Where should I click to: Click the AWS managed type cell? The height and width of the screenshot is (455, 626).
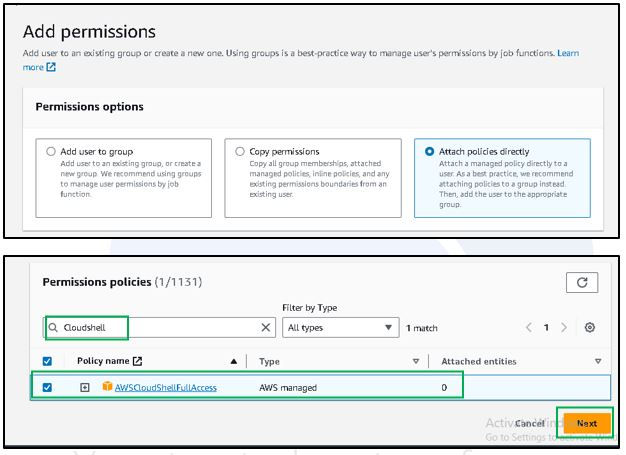[288, 388]
